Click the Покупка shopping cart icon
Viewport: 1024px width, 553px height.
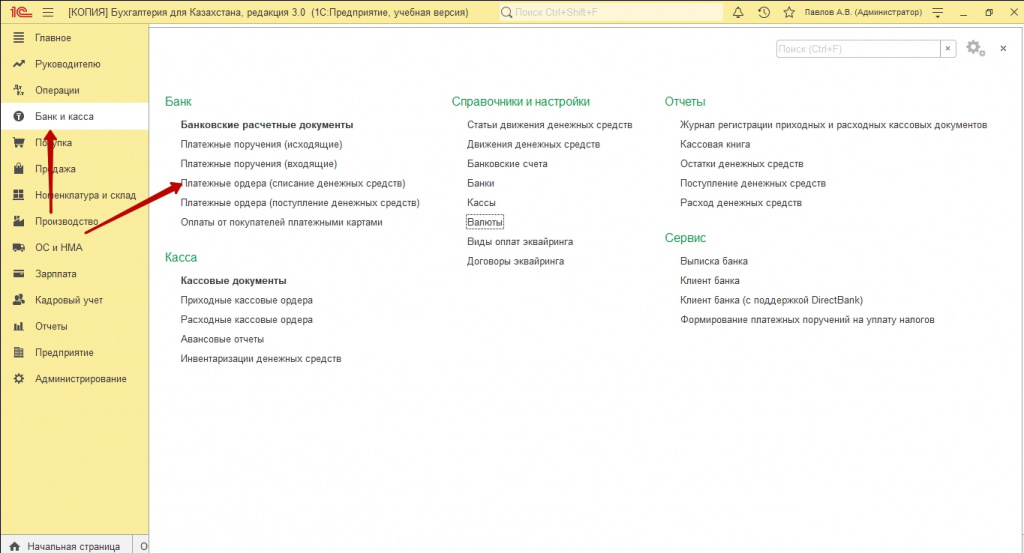point(19,142)
